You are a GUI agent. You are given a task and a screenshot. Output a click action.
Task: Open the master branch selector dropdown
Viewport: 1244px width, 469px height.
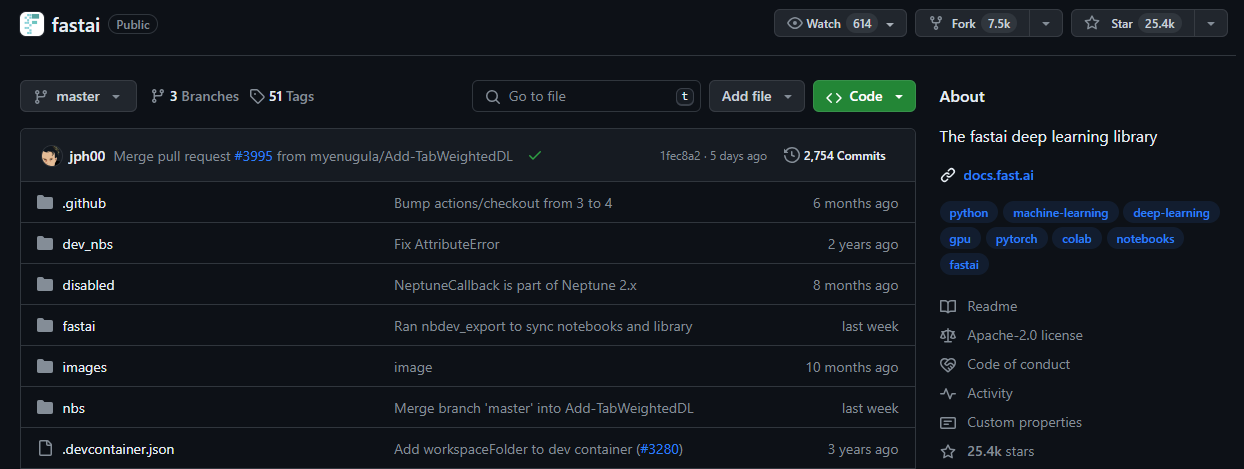click(x=78, y=96)
